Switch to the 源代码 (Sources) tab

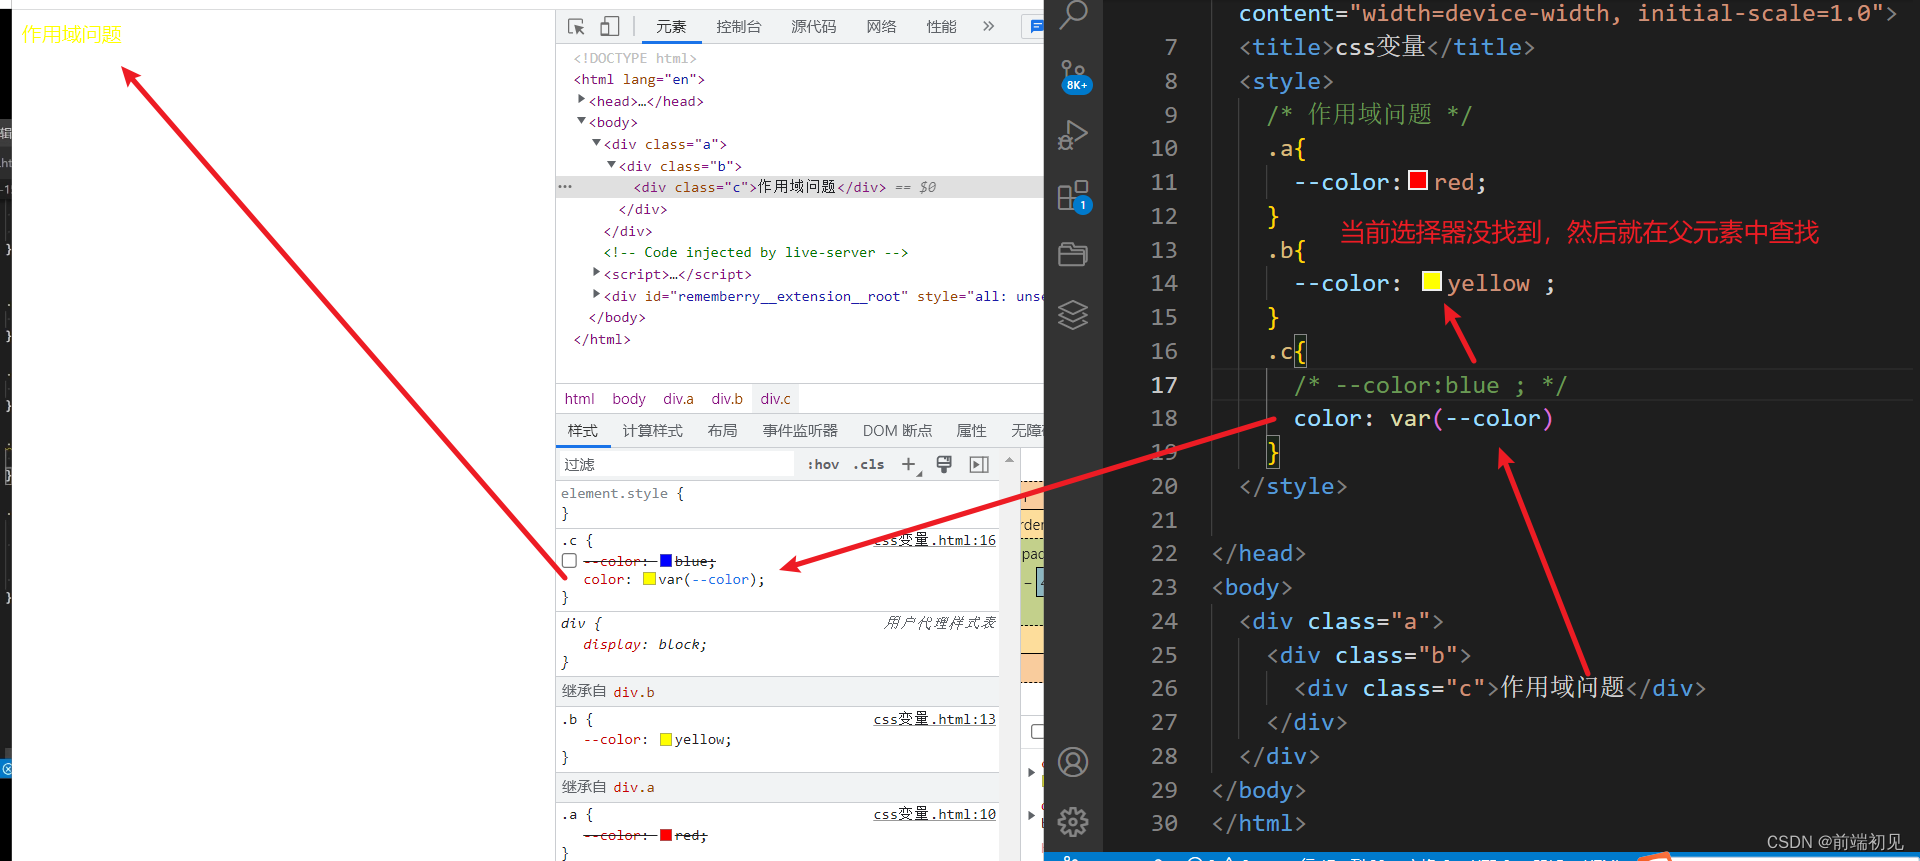click(x=814, y=27)
